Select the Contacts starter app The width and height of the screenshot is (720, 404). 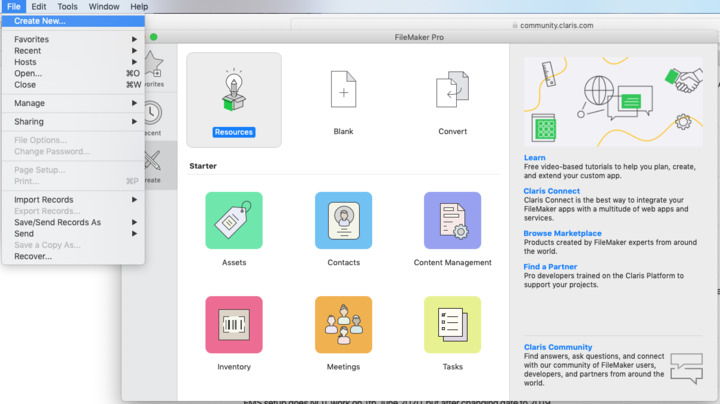click(x=343, y=220)
